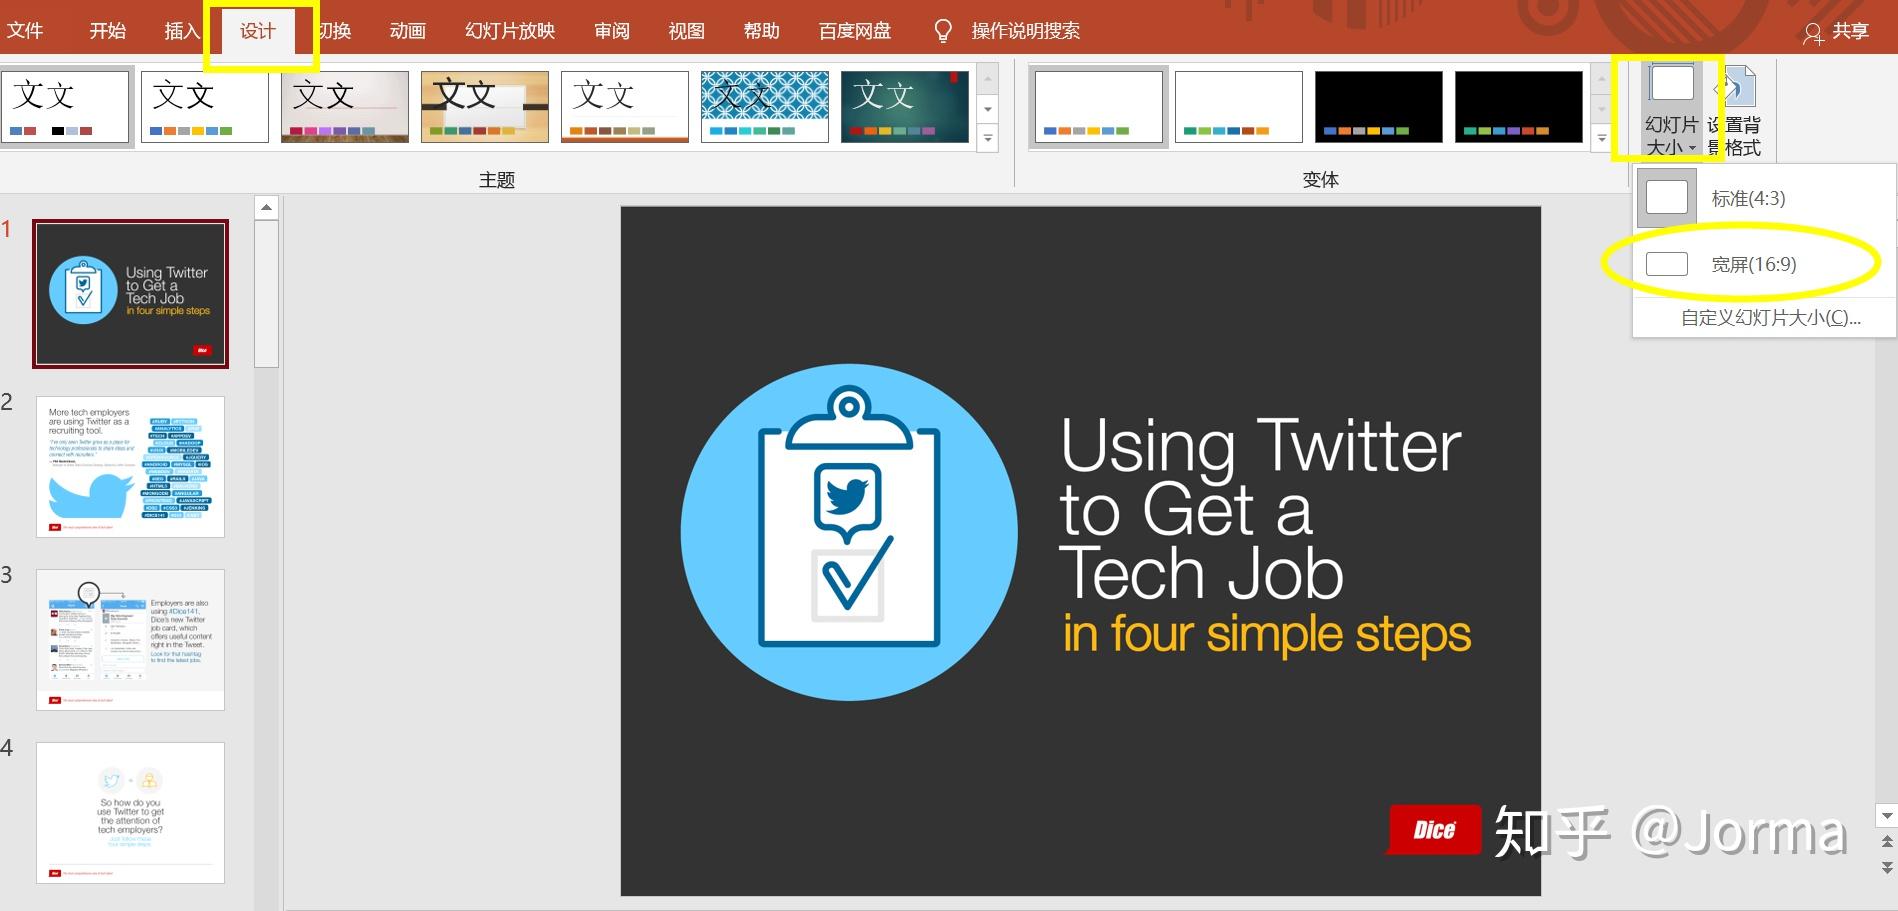Apply the blue patterned circles theme
This screenshot has height=911, width=1898.
tap(765, 107)
